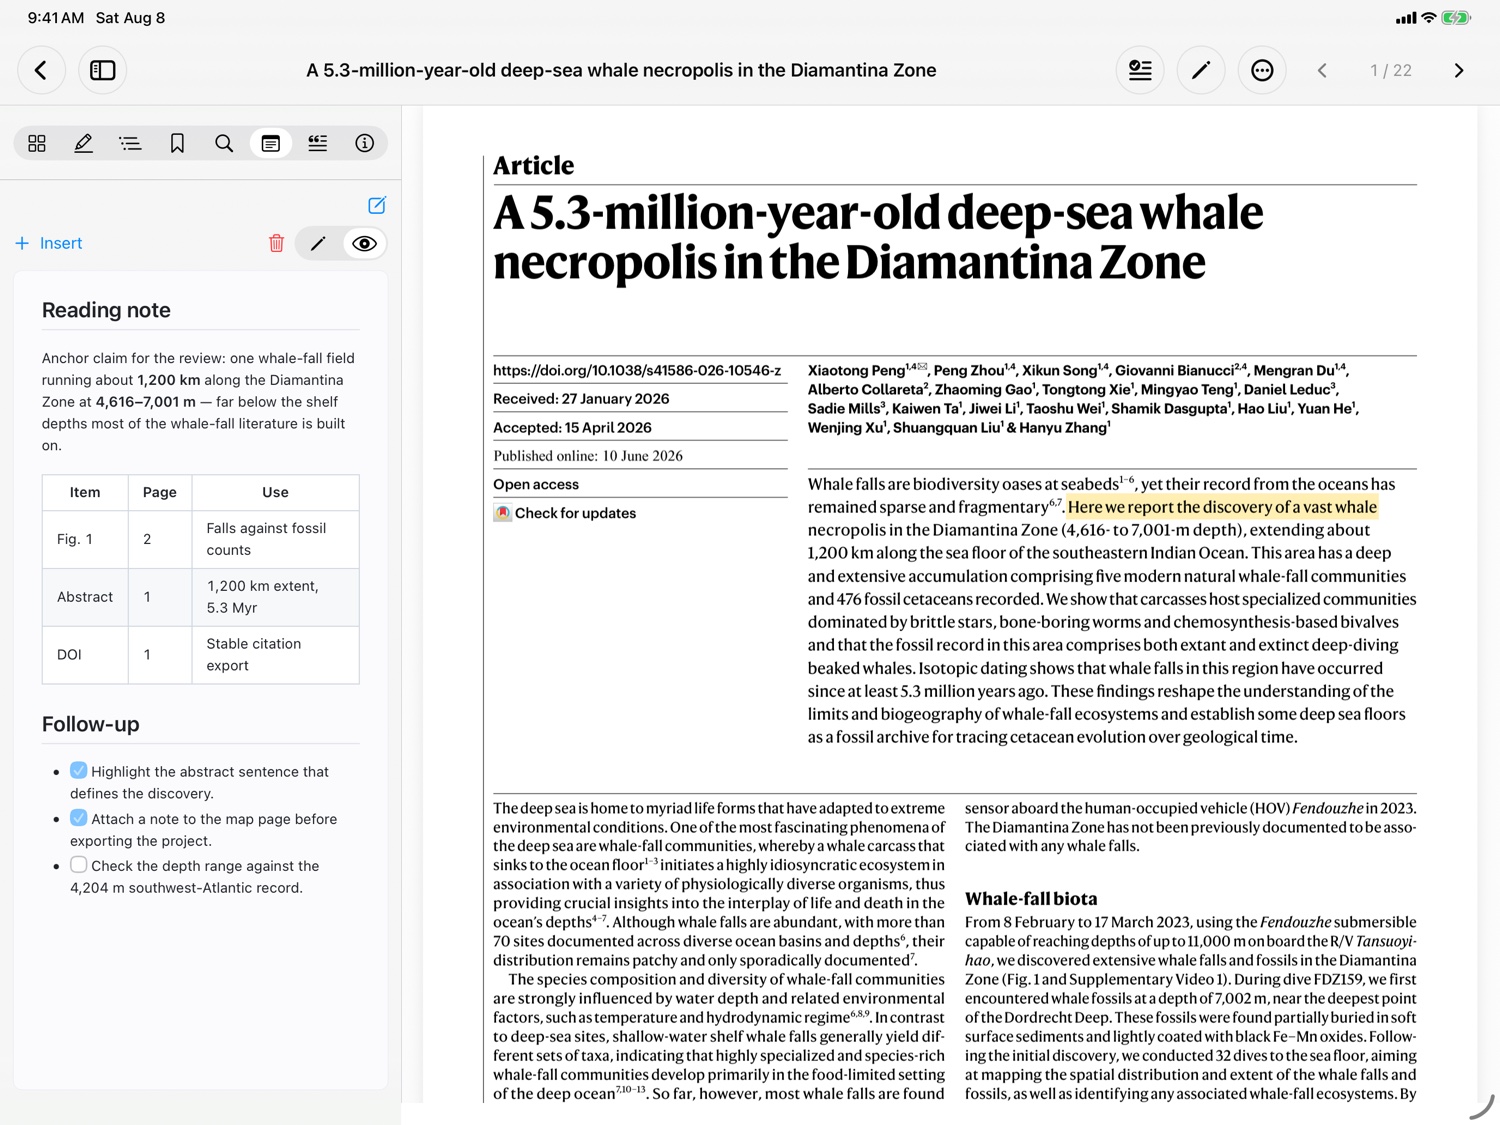Tap the highlighted abstract sentence
Viewport: 1500px width, 1125px height.
click(x=1222, y=507)
